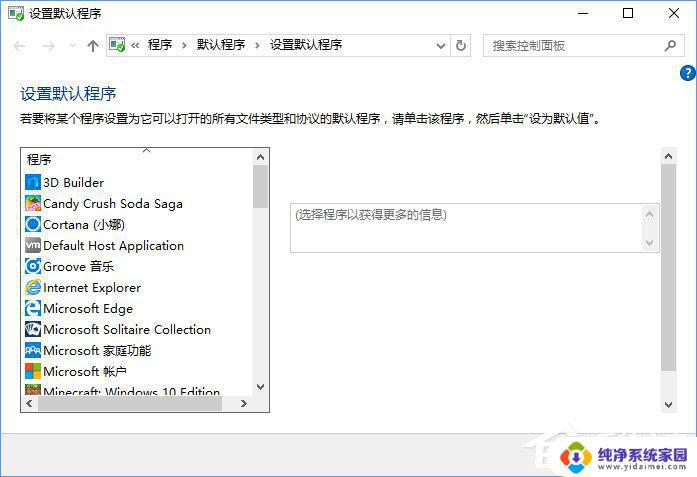This screenshot has height=477, width=697.
Task: Select Cortana (小娜) entry
Action: (84, 224)
